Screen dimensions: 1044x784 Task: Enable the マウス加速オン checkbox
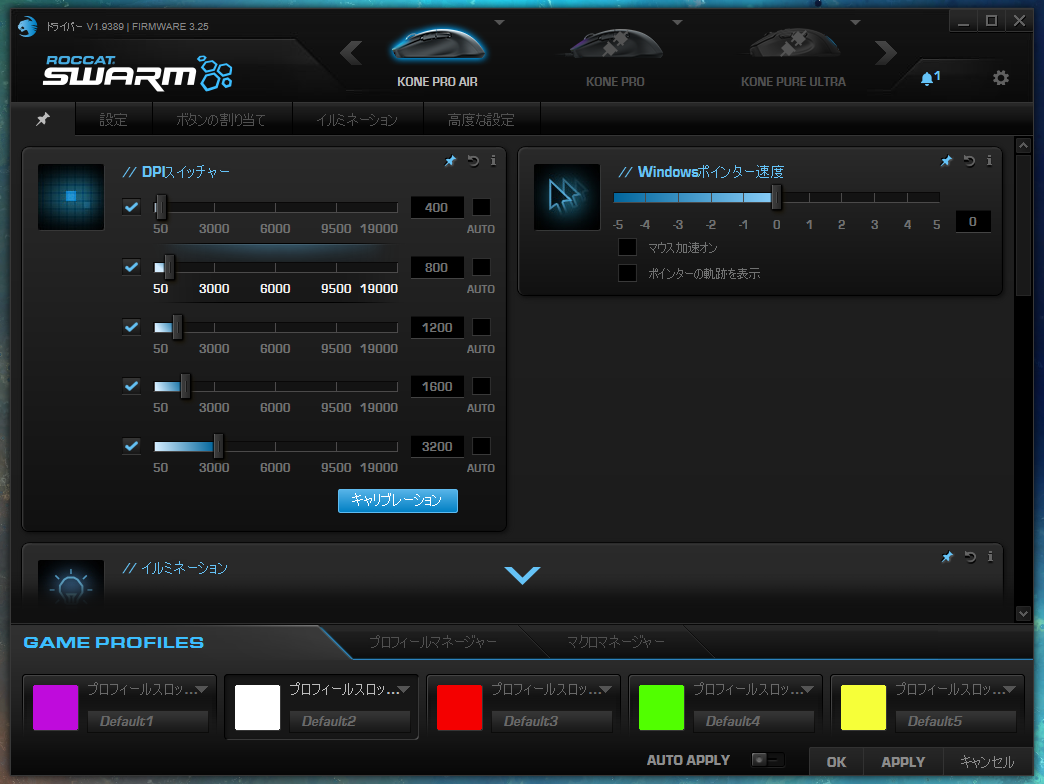(627, 248)
